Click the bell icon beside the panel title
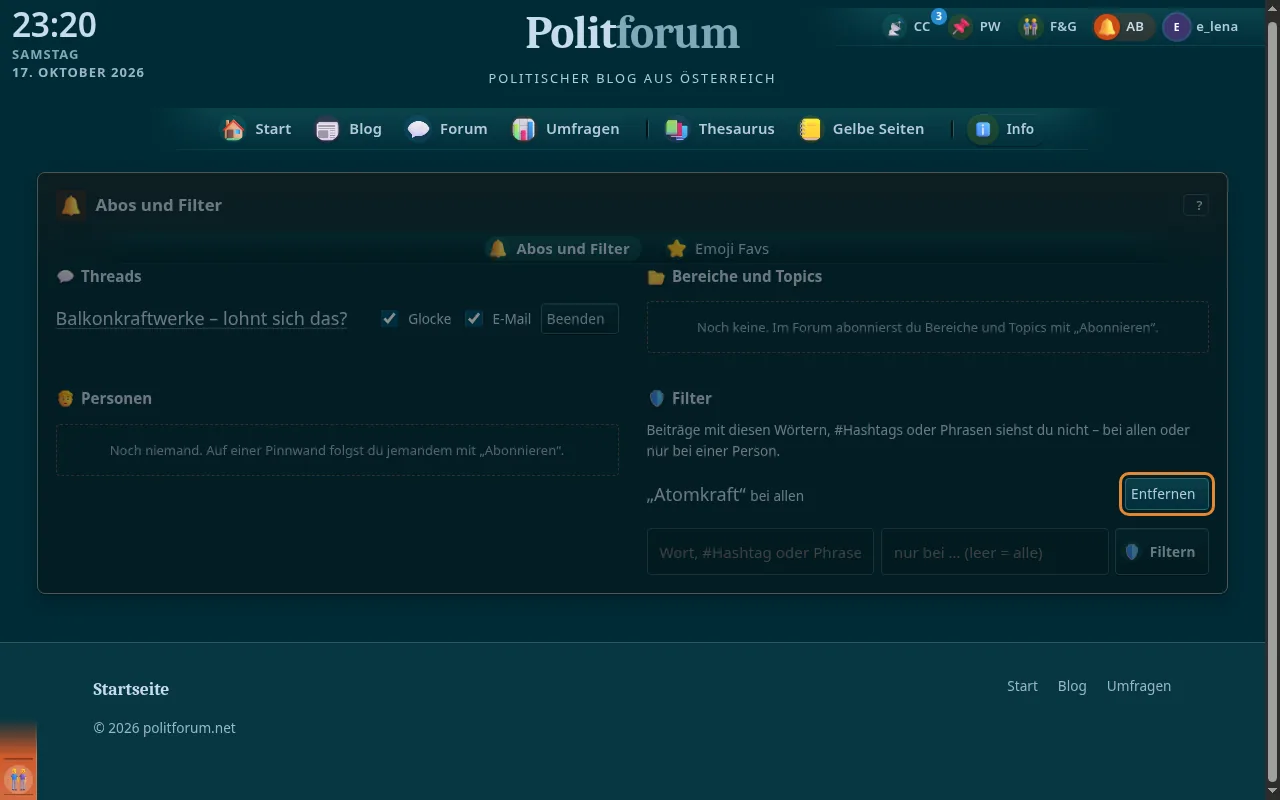Viewport: 1280px width, 800px height. (x=71, y=205)
